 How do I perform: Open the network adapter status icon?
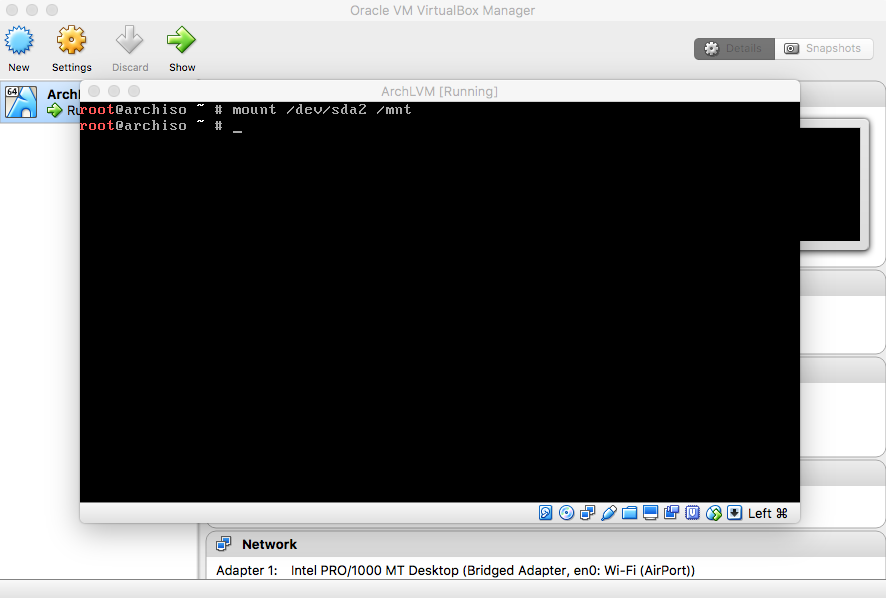(x=587, y=513)
